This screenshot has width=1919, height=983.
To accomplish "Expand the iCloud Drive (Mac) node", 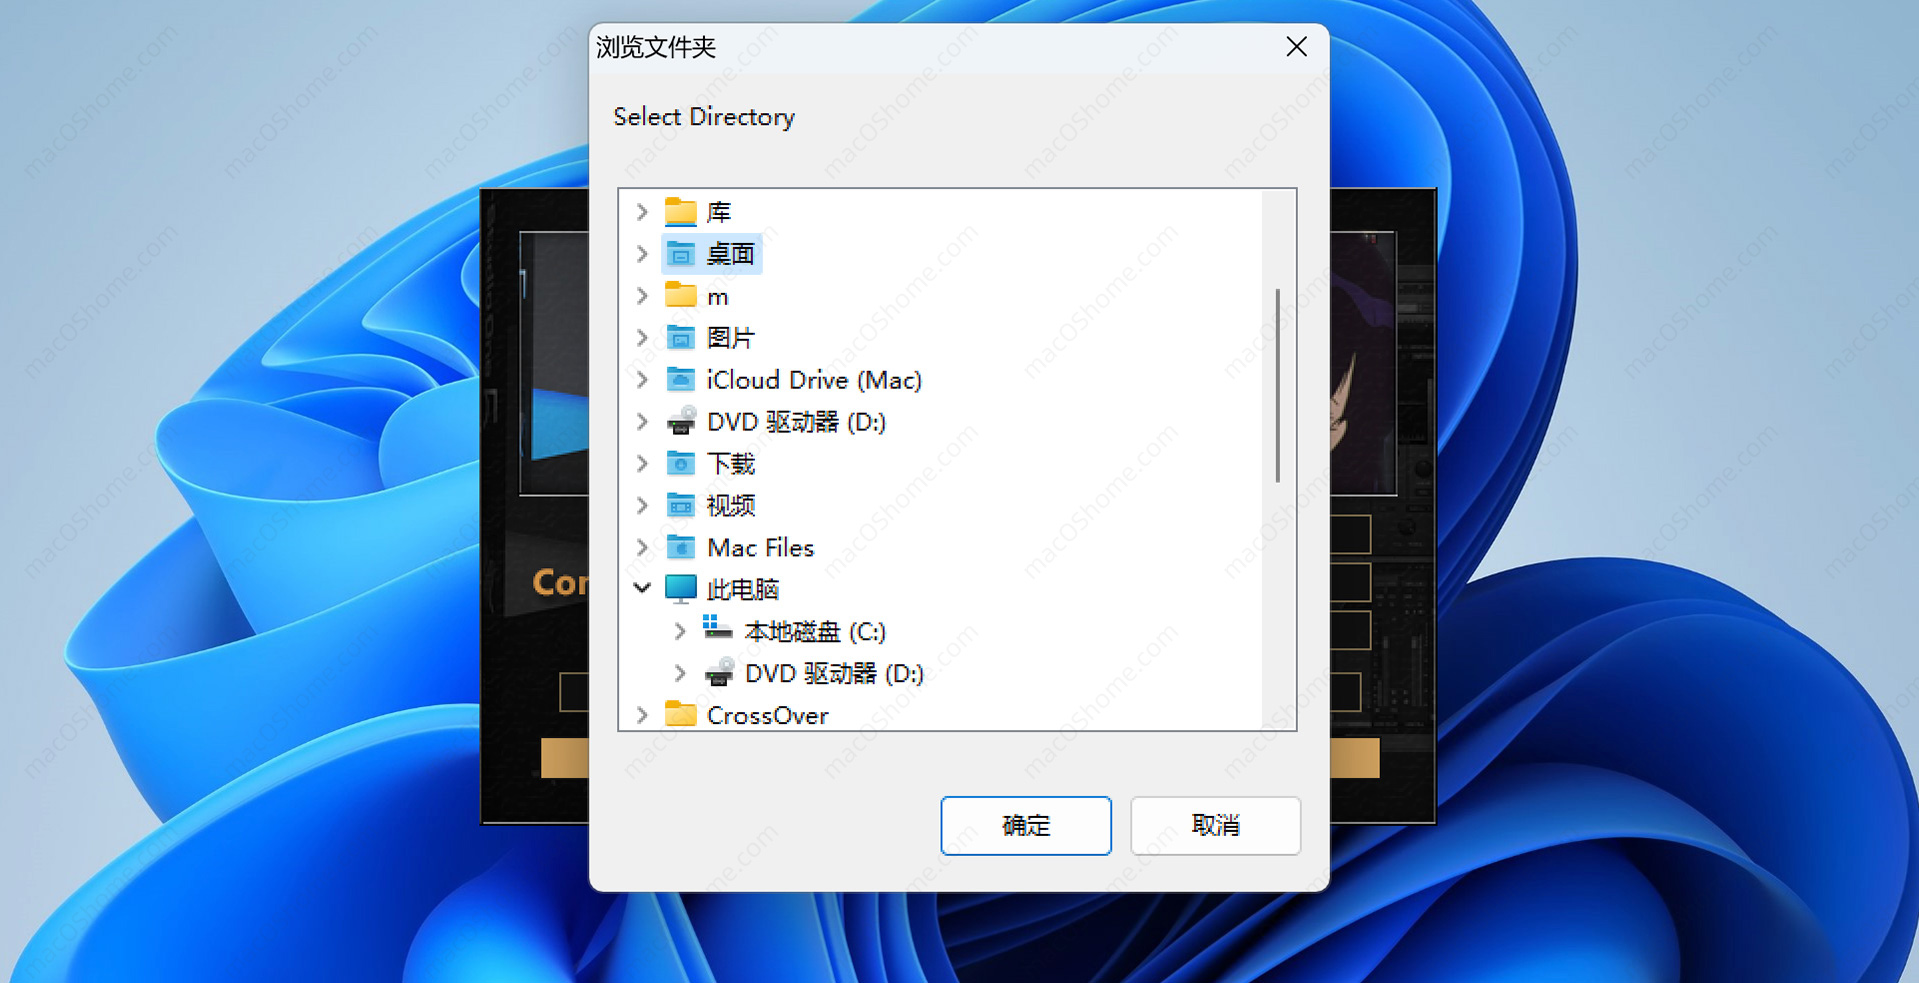I will [x=642, y=380].
